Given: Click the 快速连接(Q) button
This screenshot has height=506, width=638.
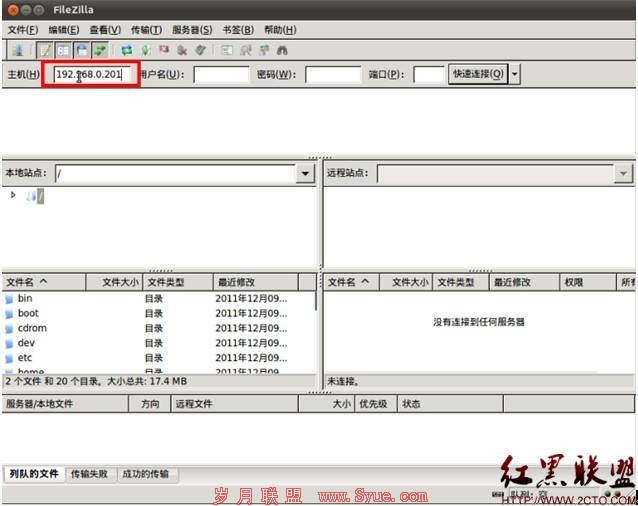Looking at the screenshot, I should click(x=478, y=74).
